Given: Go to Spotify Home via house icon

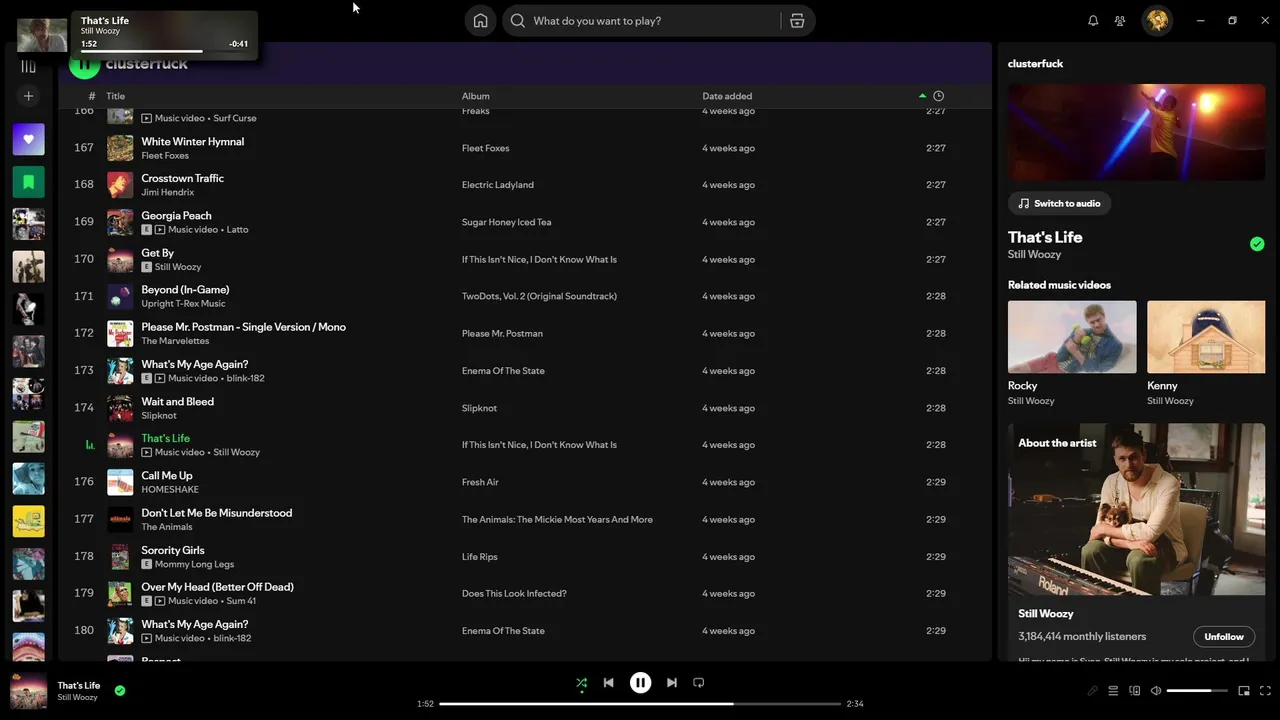Looking at the screenshot, I should click(x=480, y=21).
